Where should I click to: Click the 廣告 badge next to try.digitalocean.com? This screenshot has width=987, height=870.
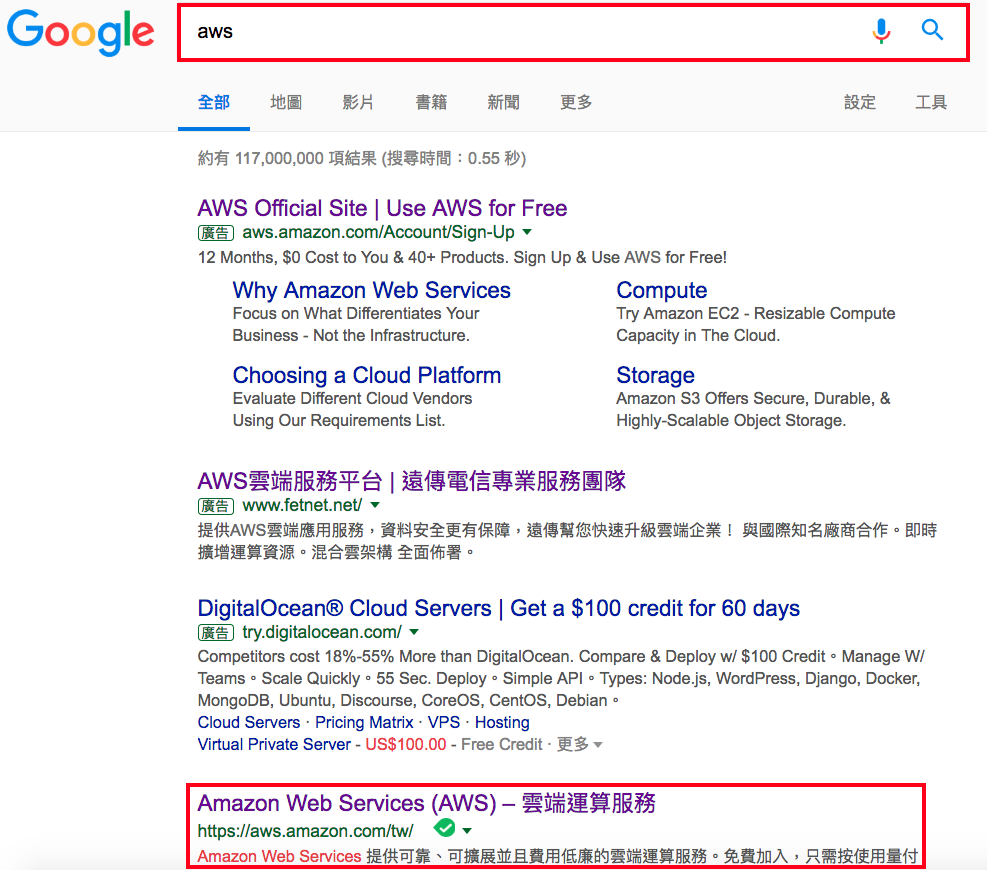coord(216,633)
